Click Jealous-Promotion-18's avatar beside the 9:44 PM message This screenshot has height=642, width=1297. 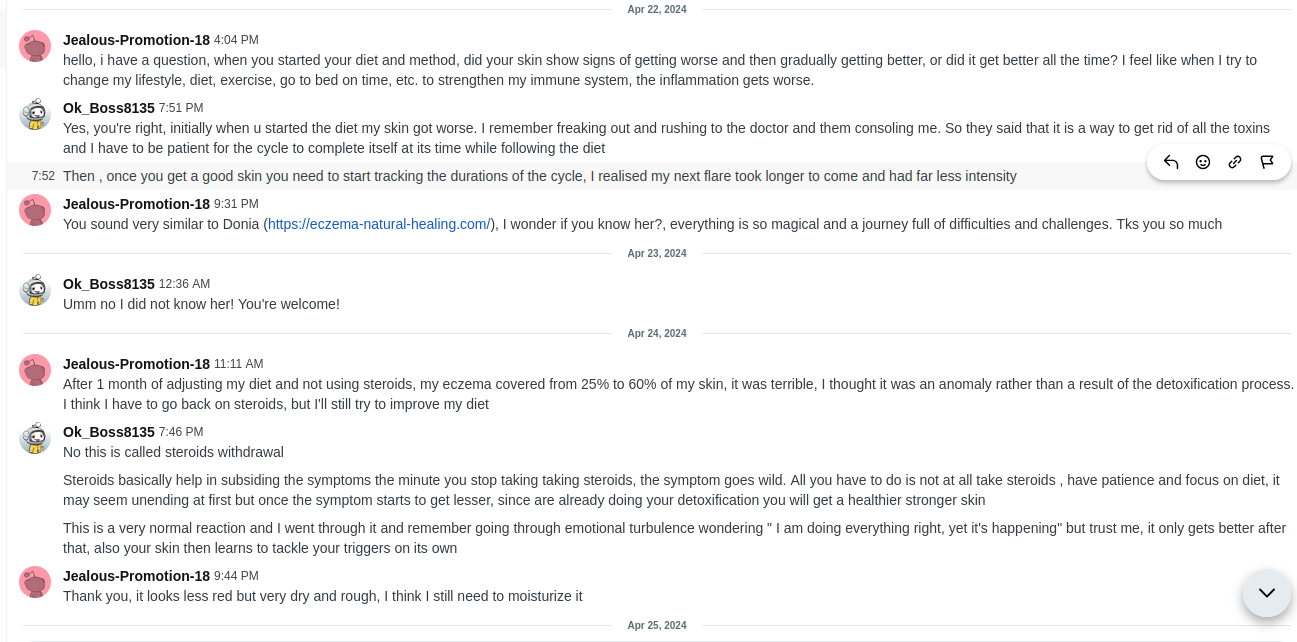point(35,582)
